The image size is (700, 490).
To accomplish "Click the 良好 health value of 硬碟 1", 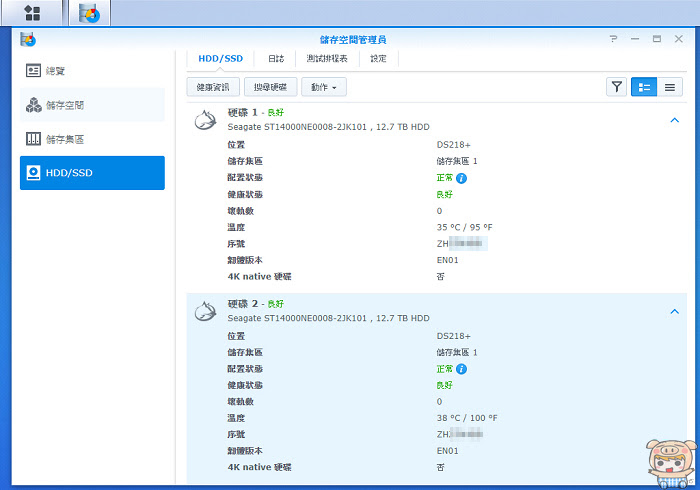I will click(x=444, y=195).
